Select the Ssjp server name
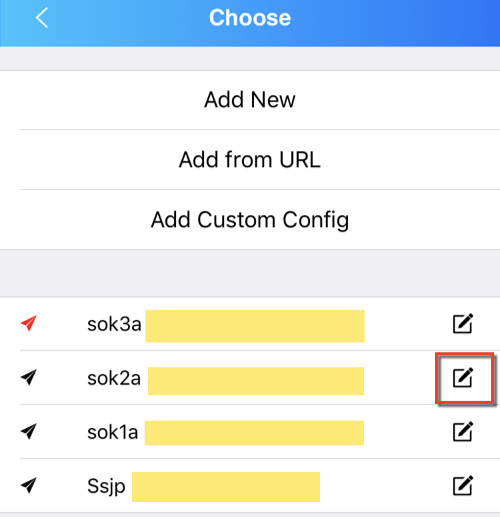Screen dimensions: 500x517 [x=106, y=487]
